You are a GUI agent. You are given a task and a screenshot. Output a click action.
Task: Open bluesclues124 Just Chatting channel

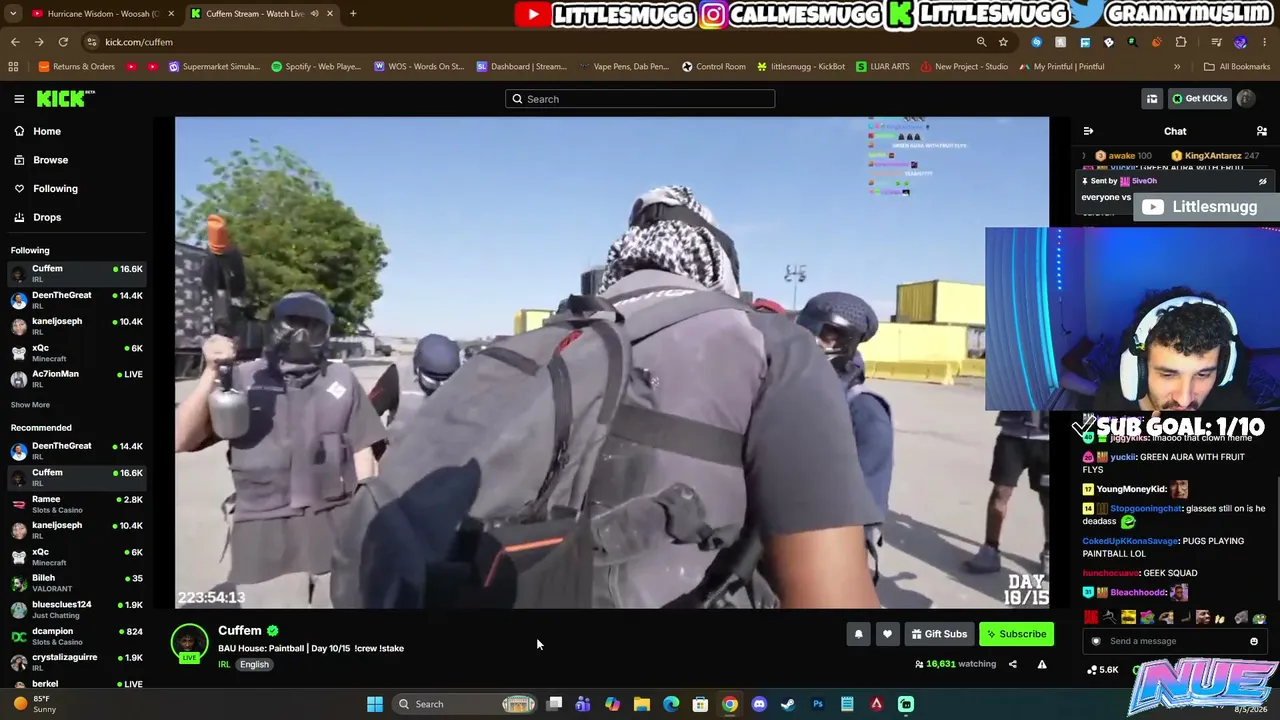(x=77, y=609)
